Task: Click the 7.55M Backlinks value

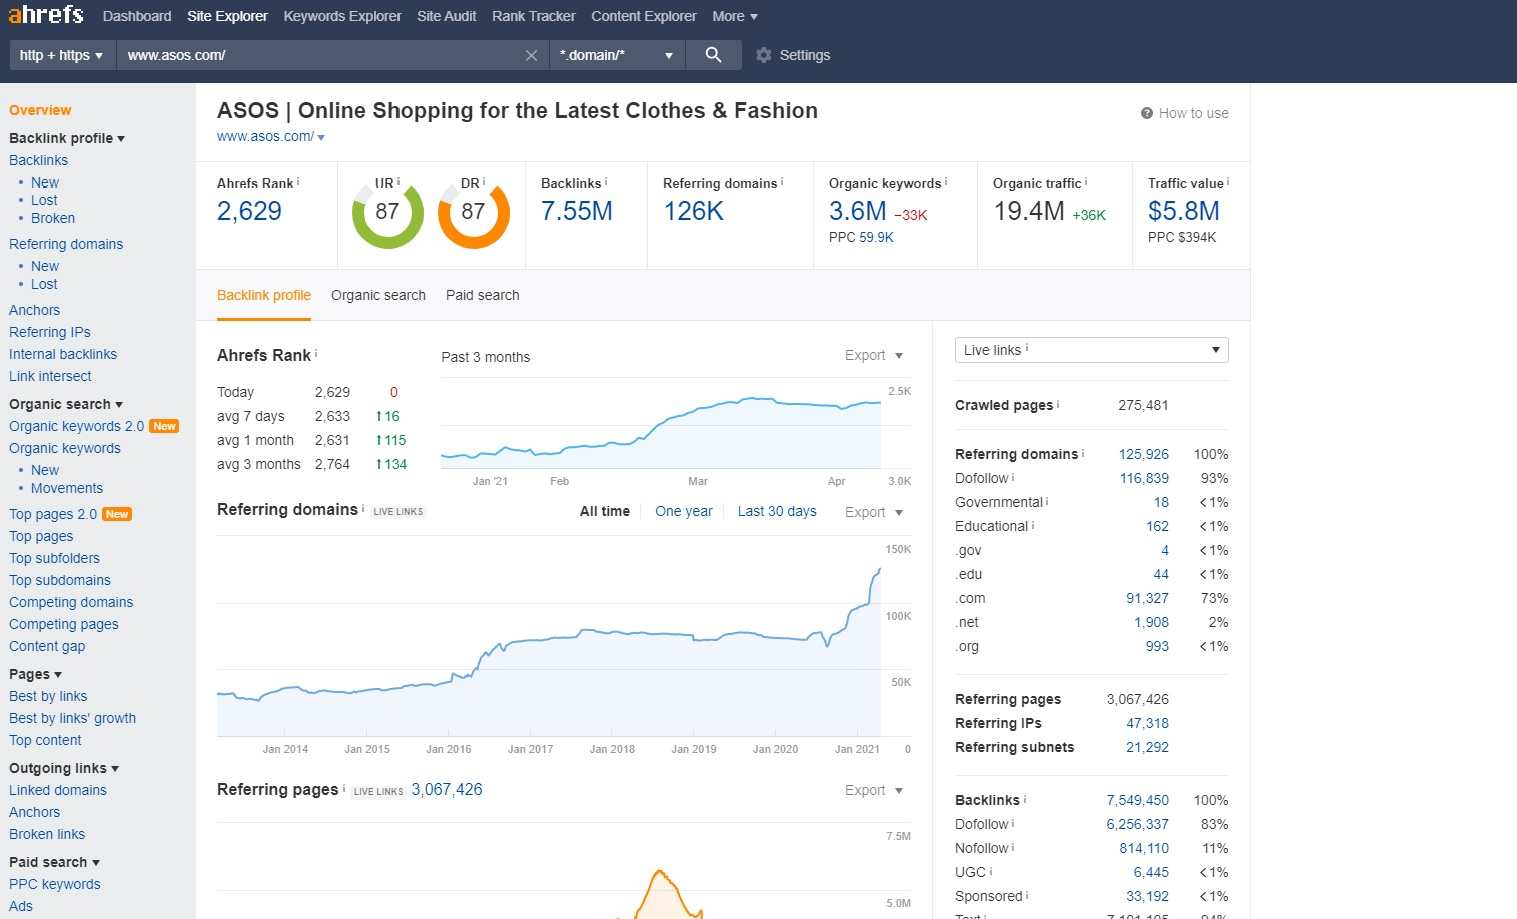Action: tap(577, 211)
